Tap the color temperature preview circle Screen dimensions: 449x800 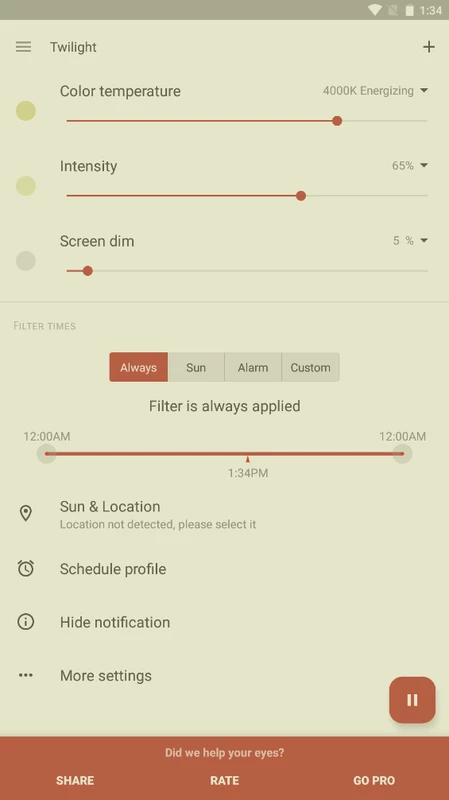click(x=26, y=111)
